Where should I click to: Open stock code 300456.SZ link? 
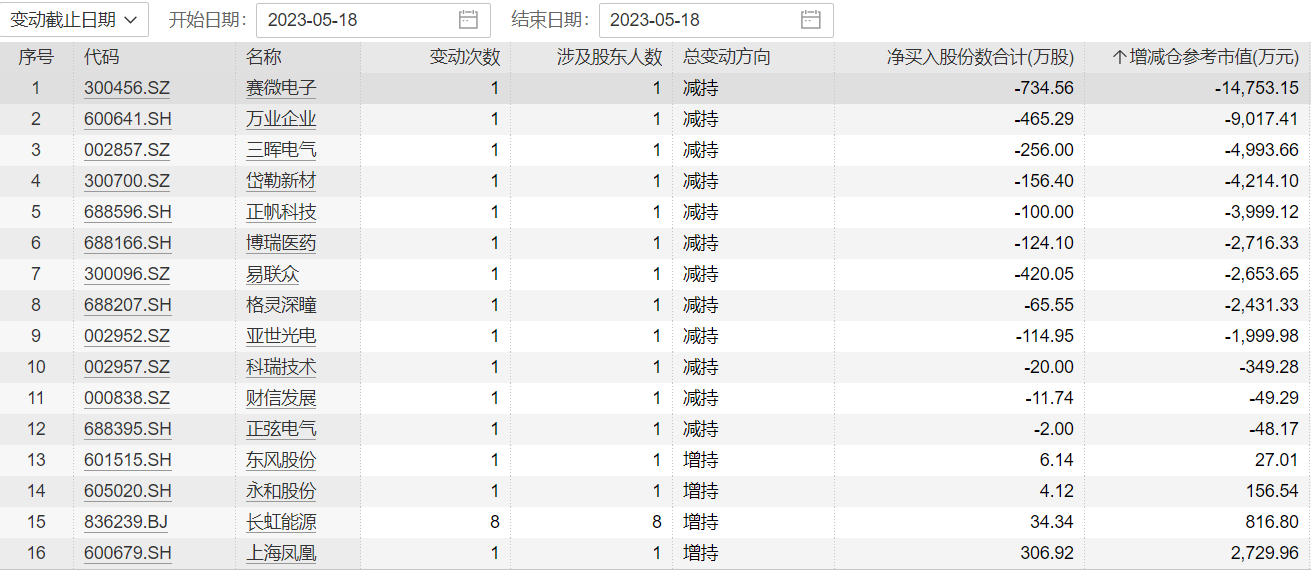[x=127, y=88]
